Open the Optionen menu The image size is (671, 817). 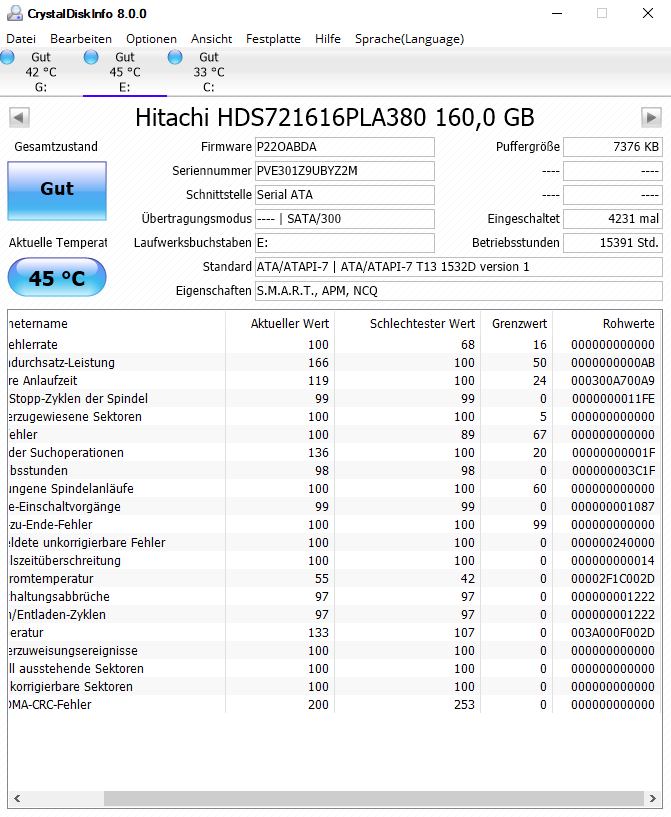pos(151,39)
